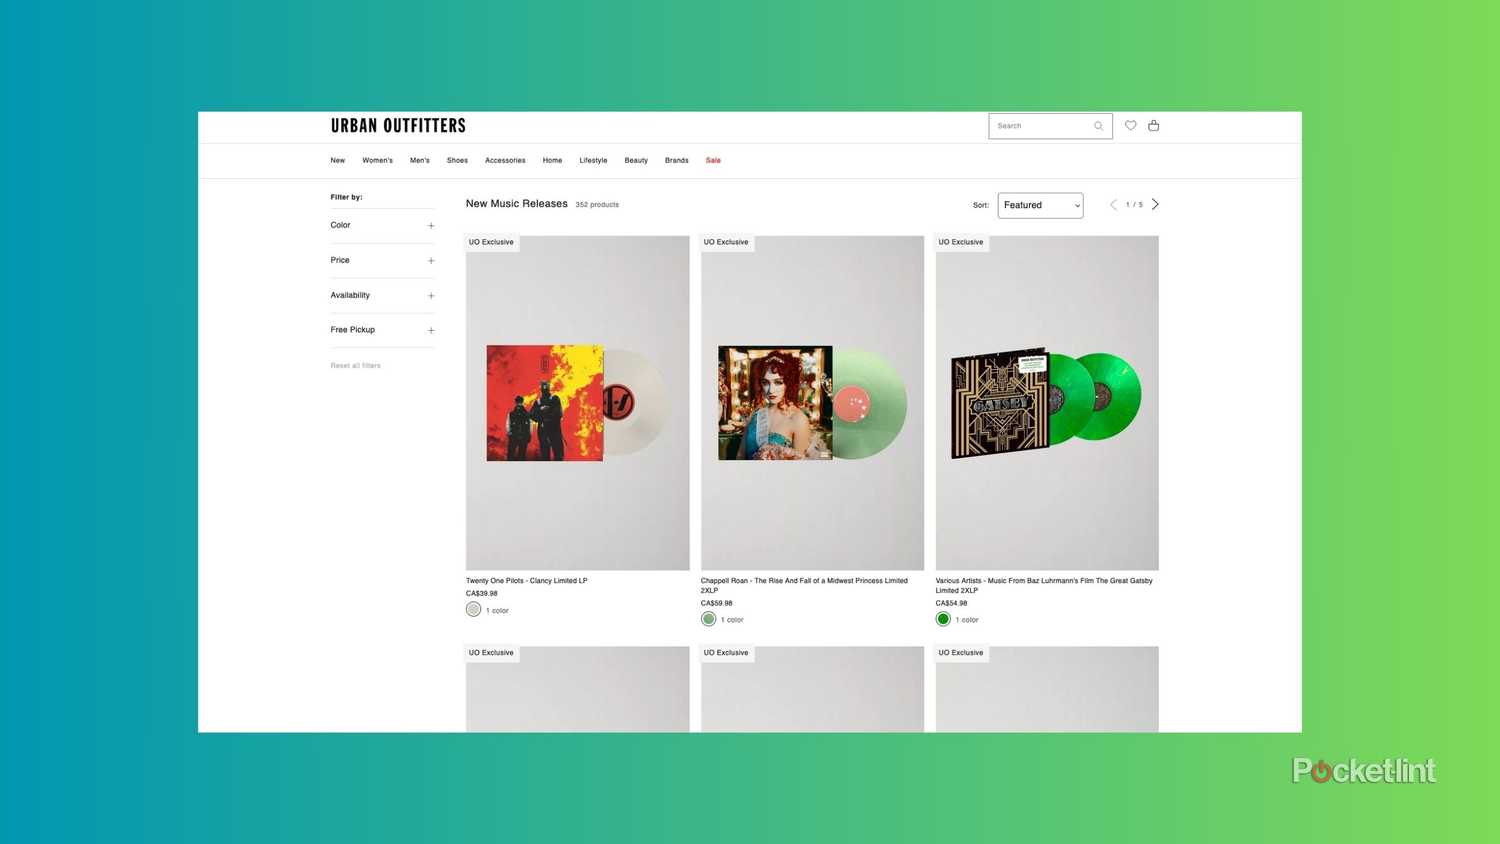Expand the Price filter plus icon
1500x844 pixels.
coord(430,260)
